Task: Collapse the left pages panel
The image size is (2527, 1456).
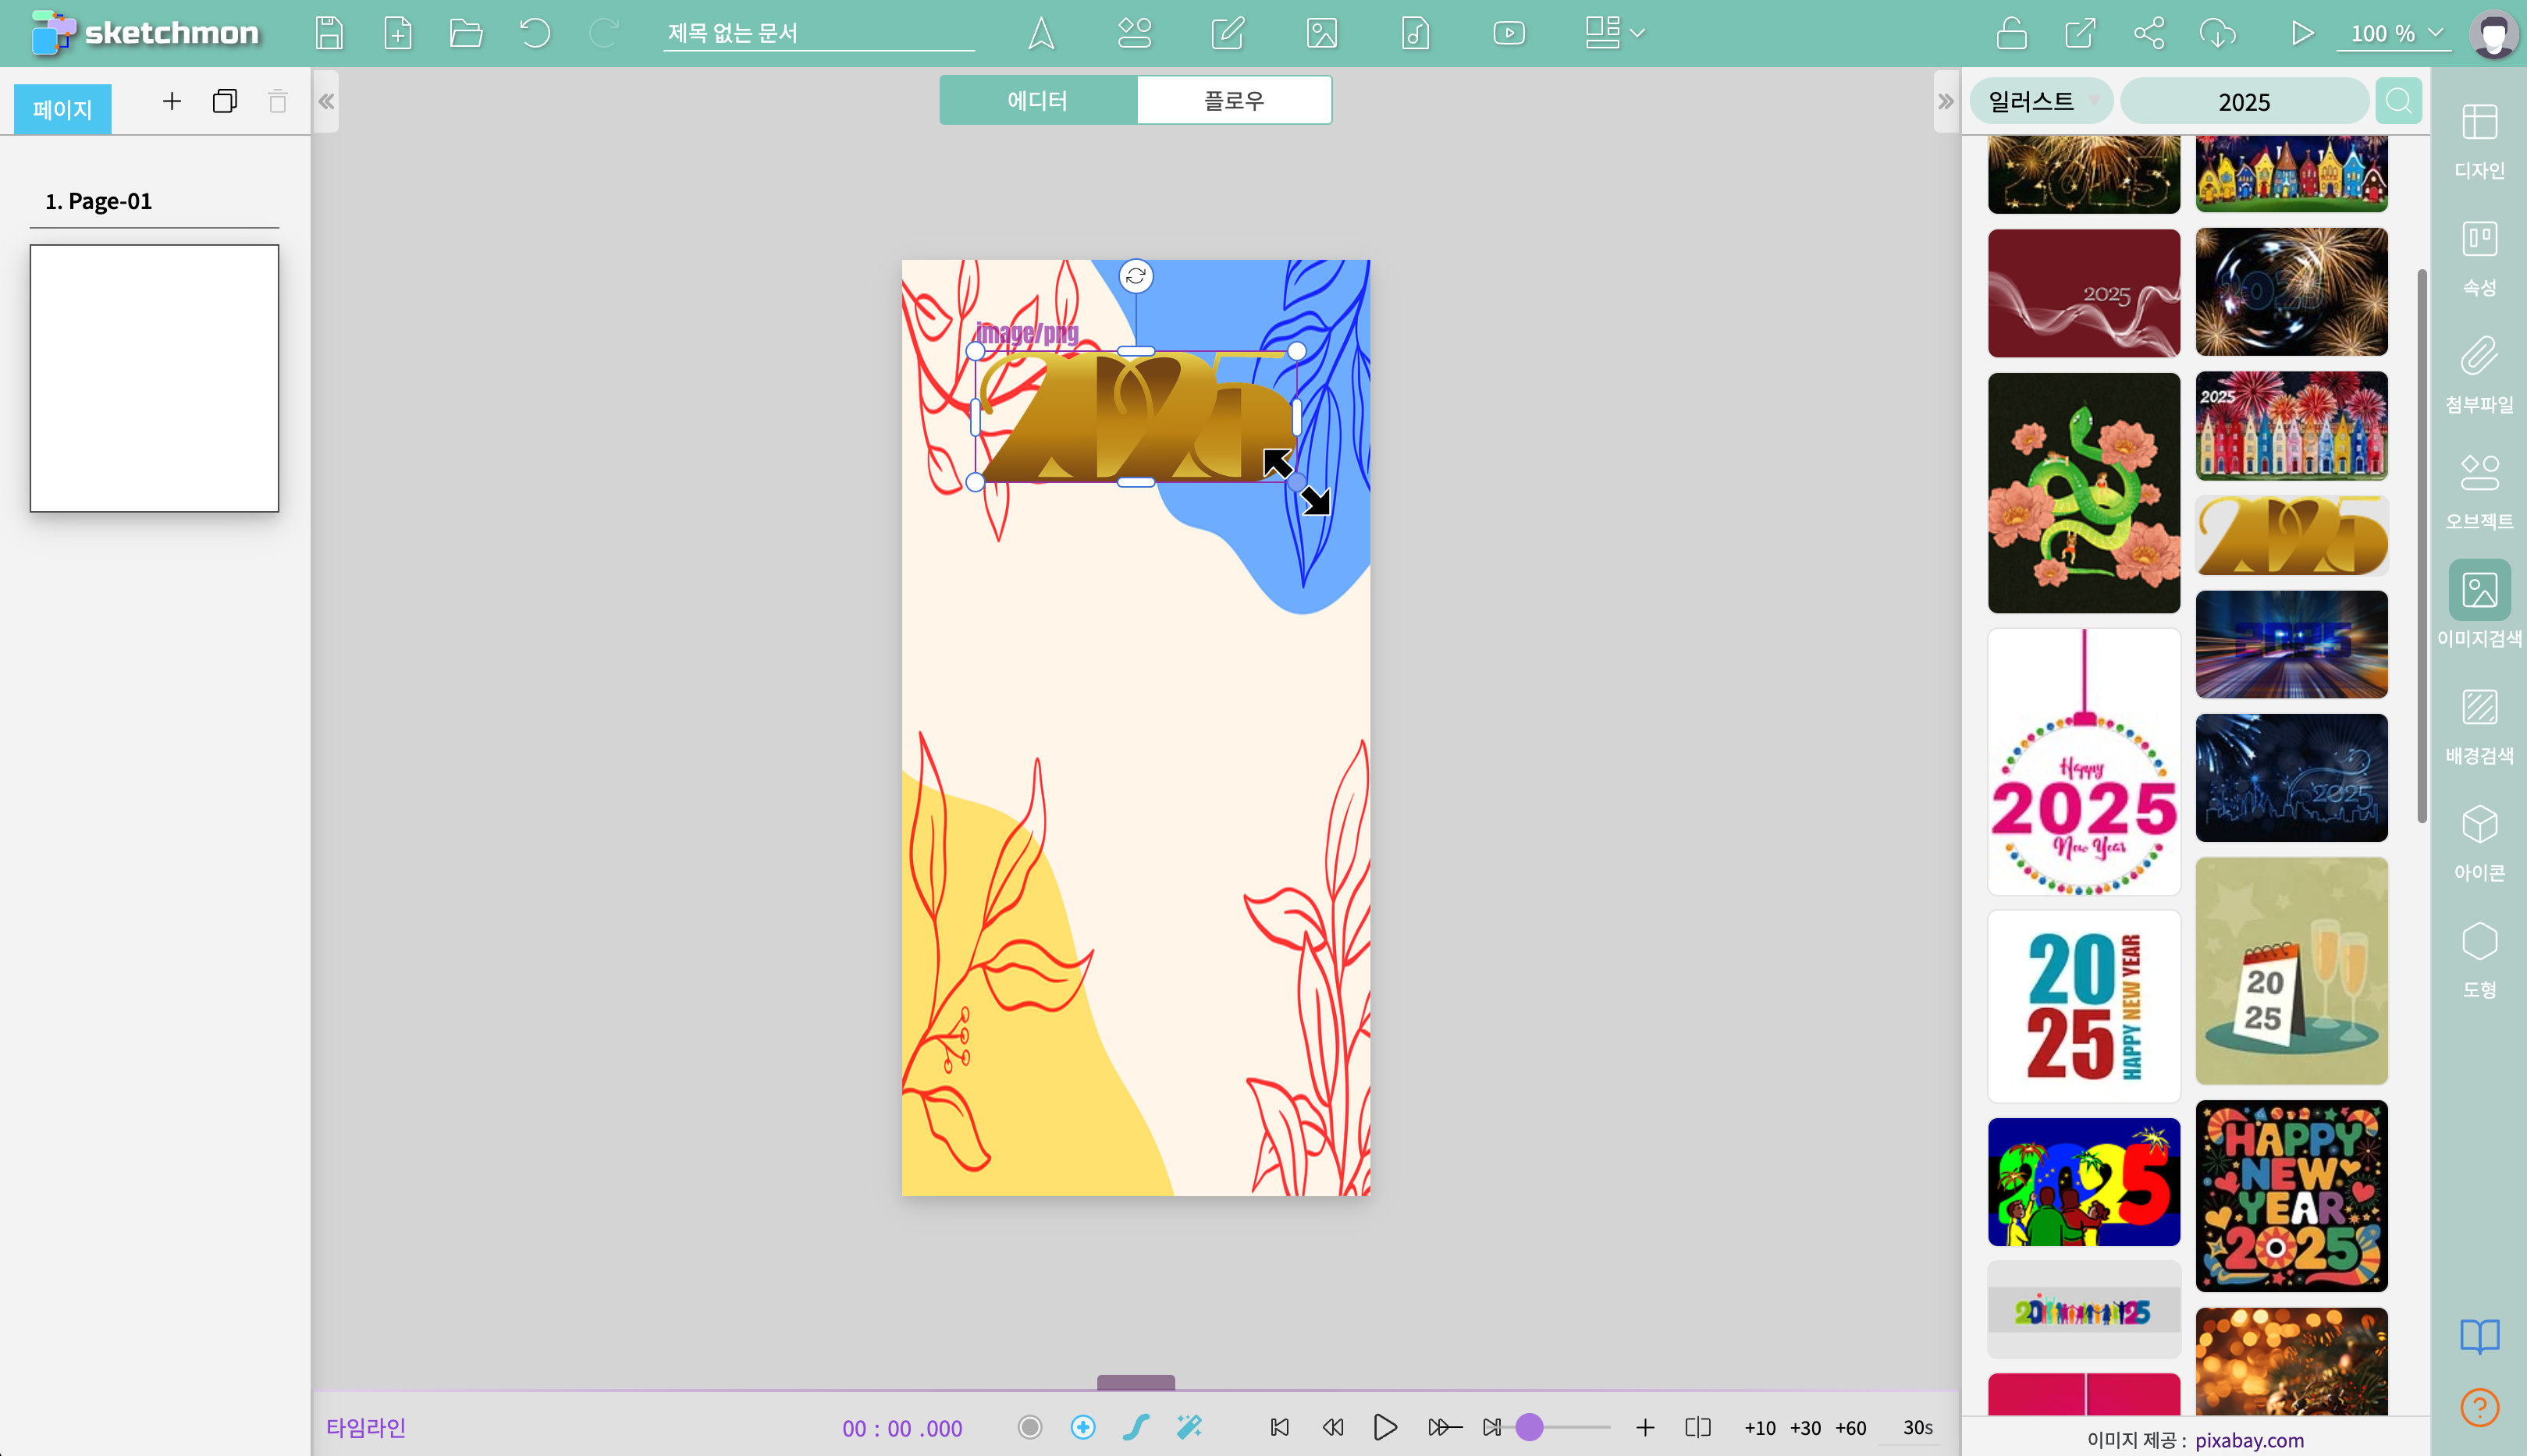Action: click(x=326, y=101)
